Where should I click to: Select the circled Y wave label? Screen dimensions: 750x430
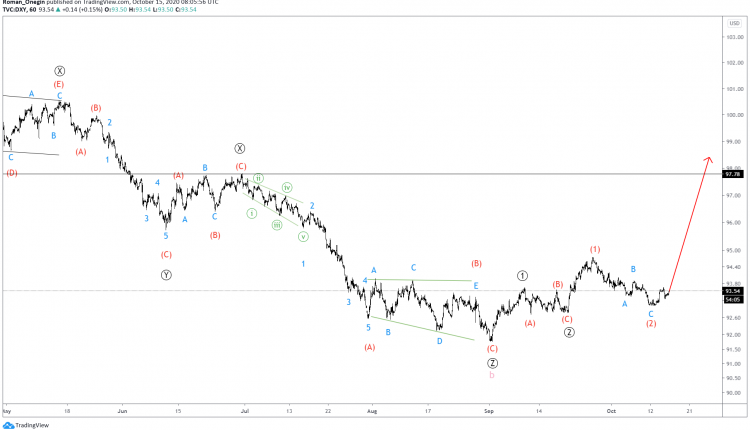pos(166,275)
